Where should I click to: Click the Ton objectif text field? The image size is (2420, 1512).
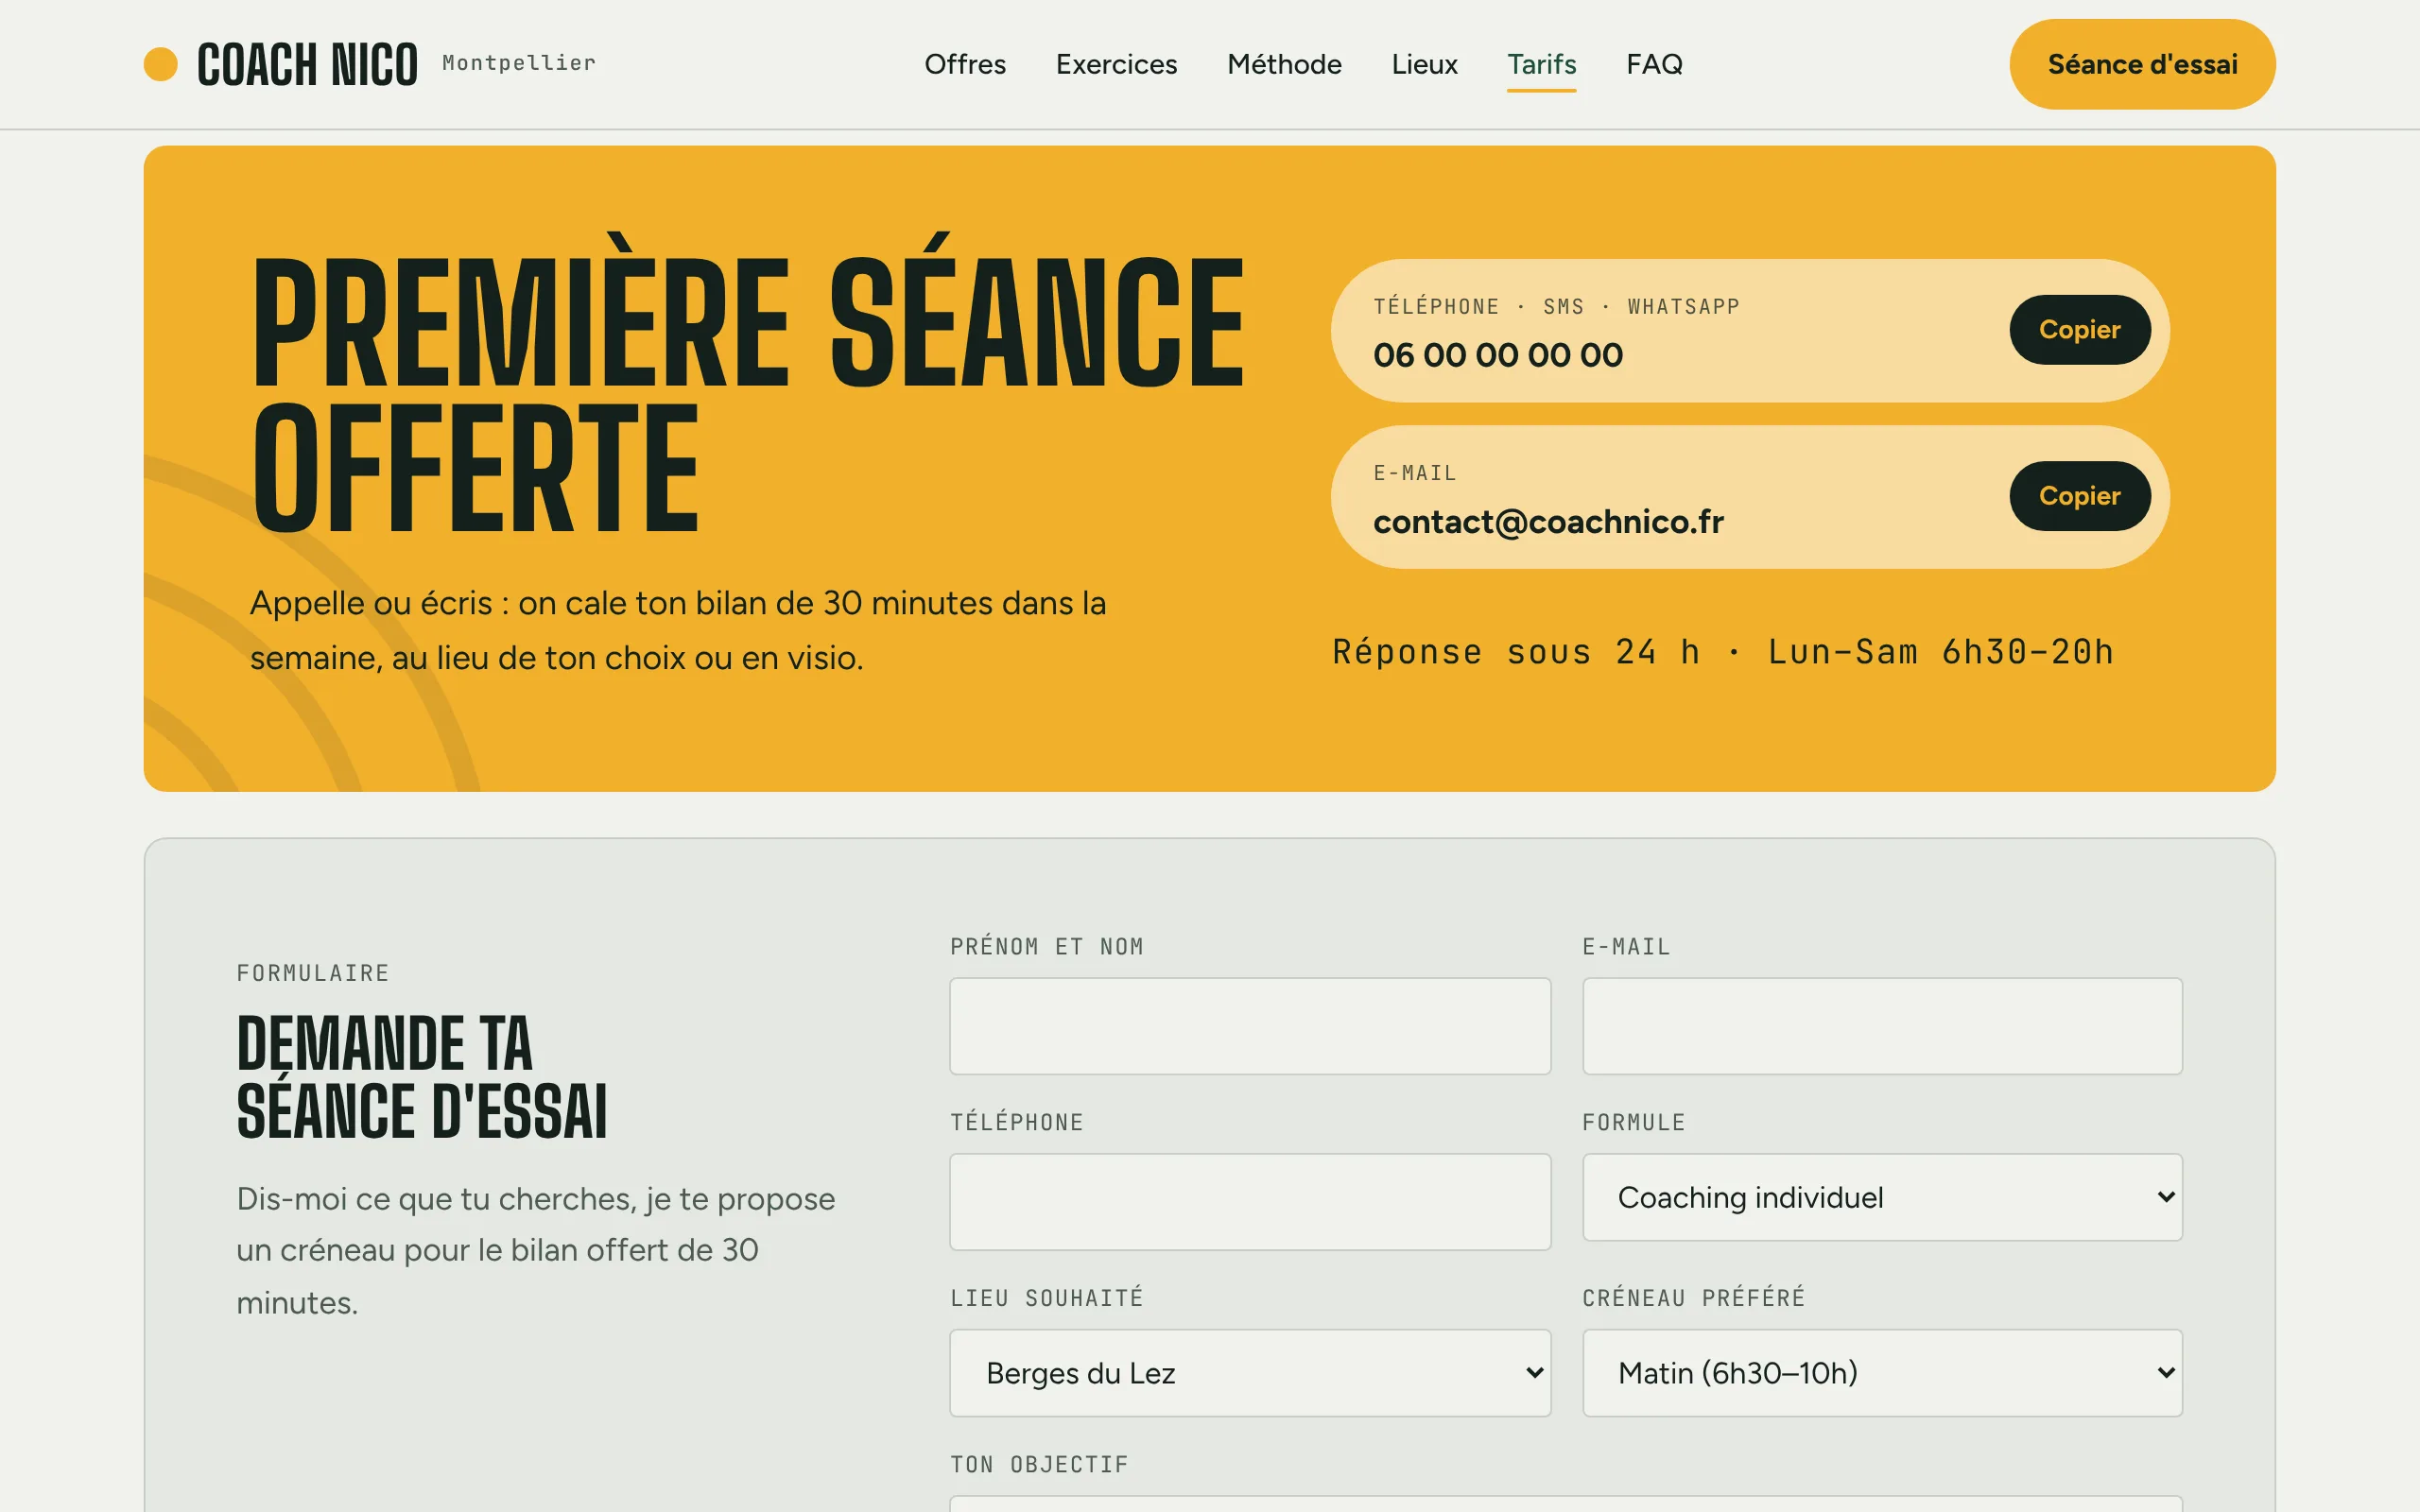[x=1566, y=1503]
